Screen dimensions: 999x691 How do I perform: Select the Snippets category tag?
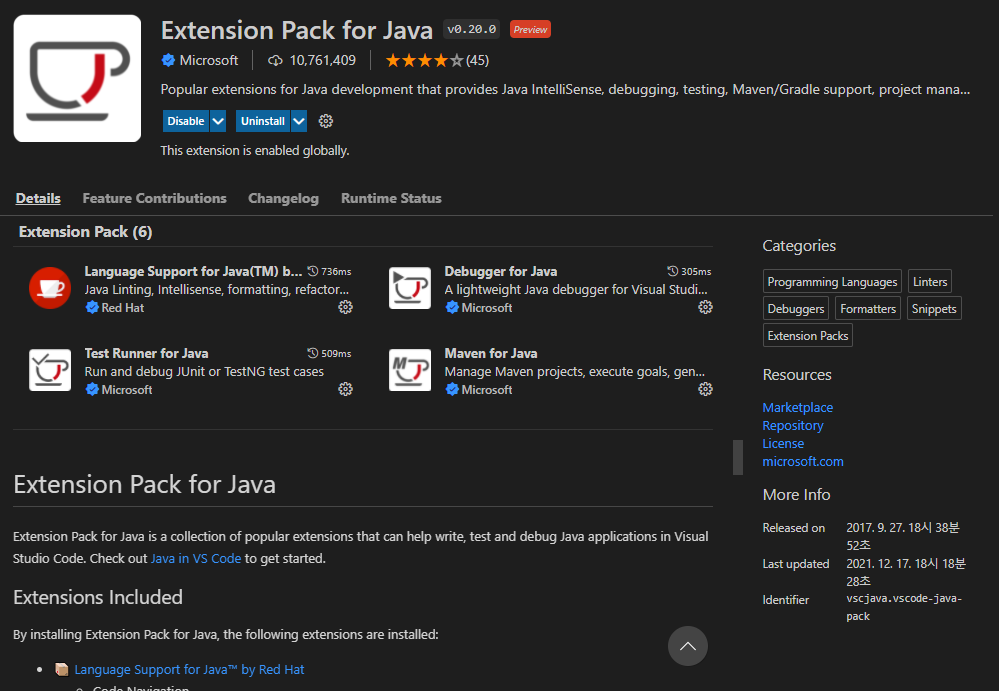click(934, 309)
